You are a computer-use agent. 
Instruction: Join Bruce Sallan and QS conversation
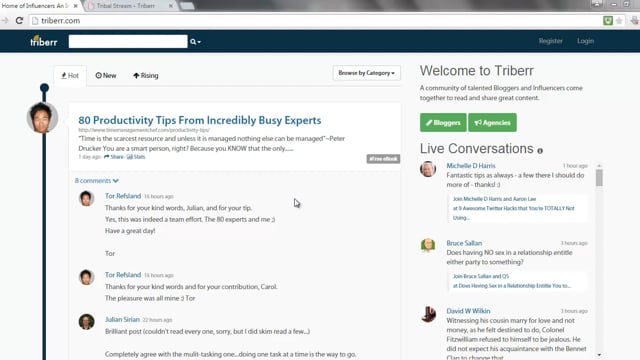481,276
